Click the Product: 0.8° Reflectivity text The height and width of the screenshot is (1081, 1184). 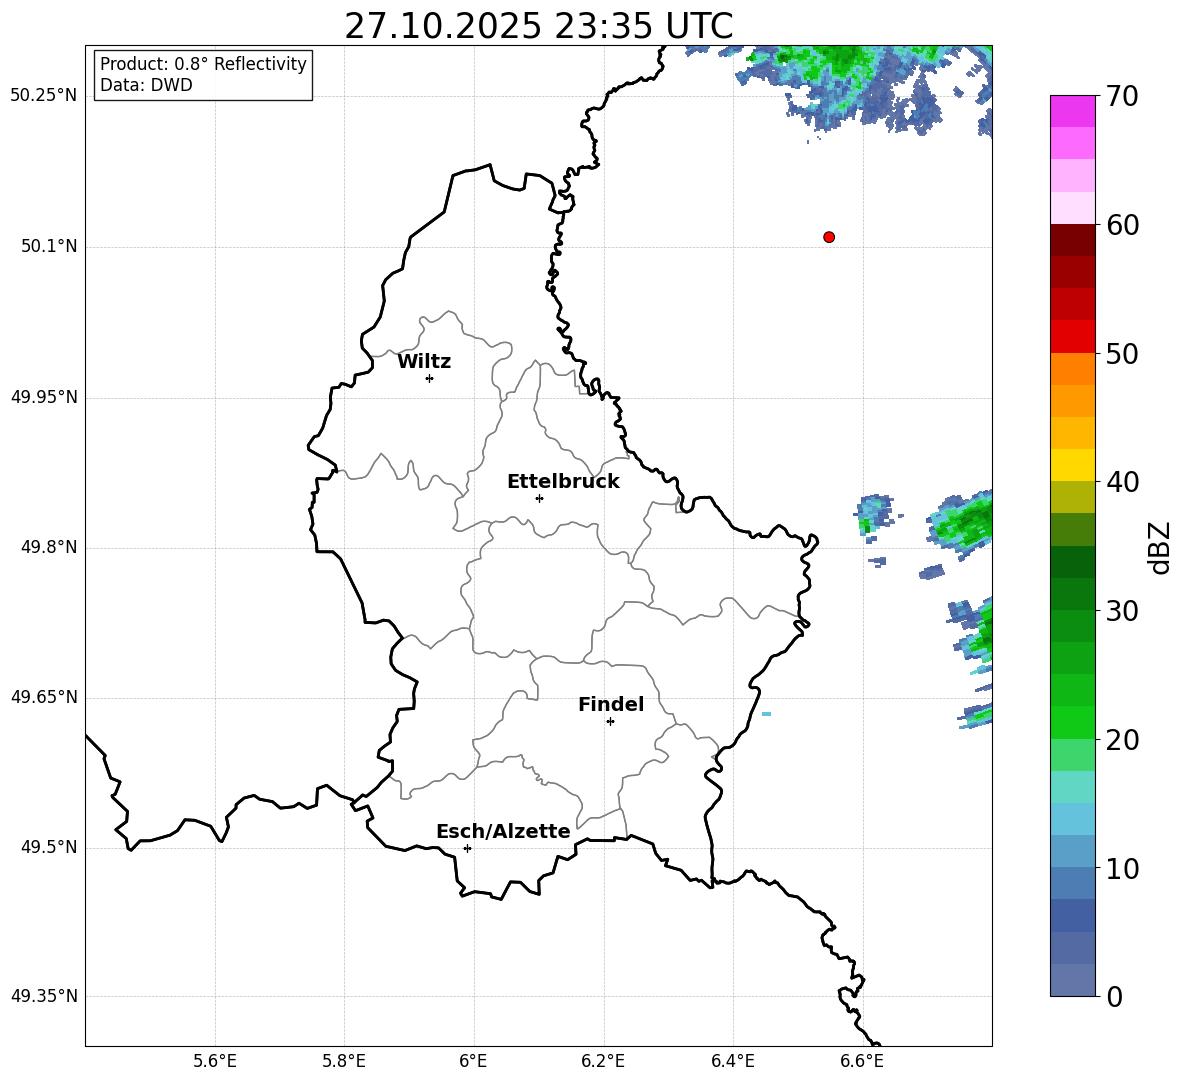[203, 64]
